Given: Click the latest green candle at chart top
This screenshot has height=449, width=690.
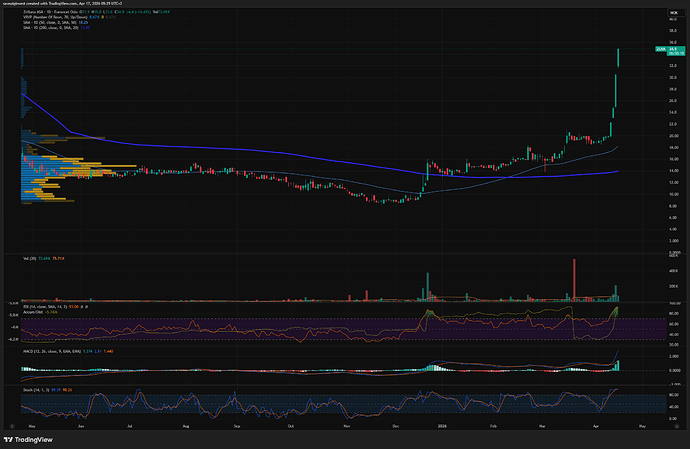Looking at the screenshot, I should tap(620, 57).
